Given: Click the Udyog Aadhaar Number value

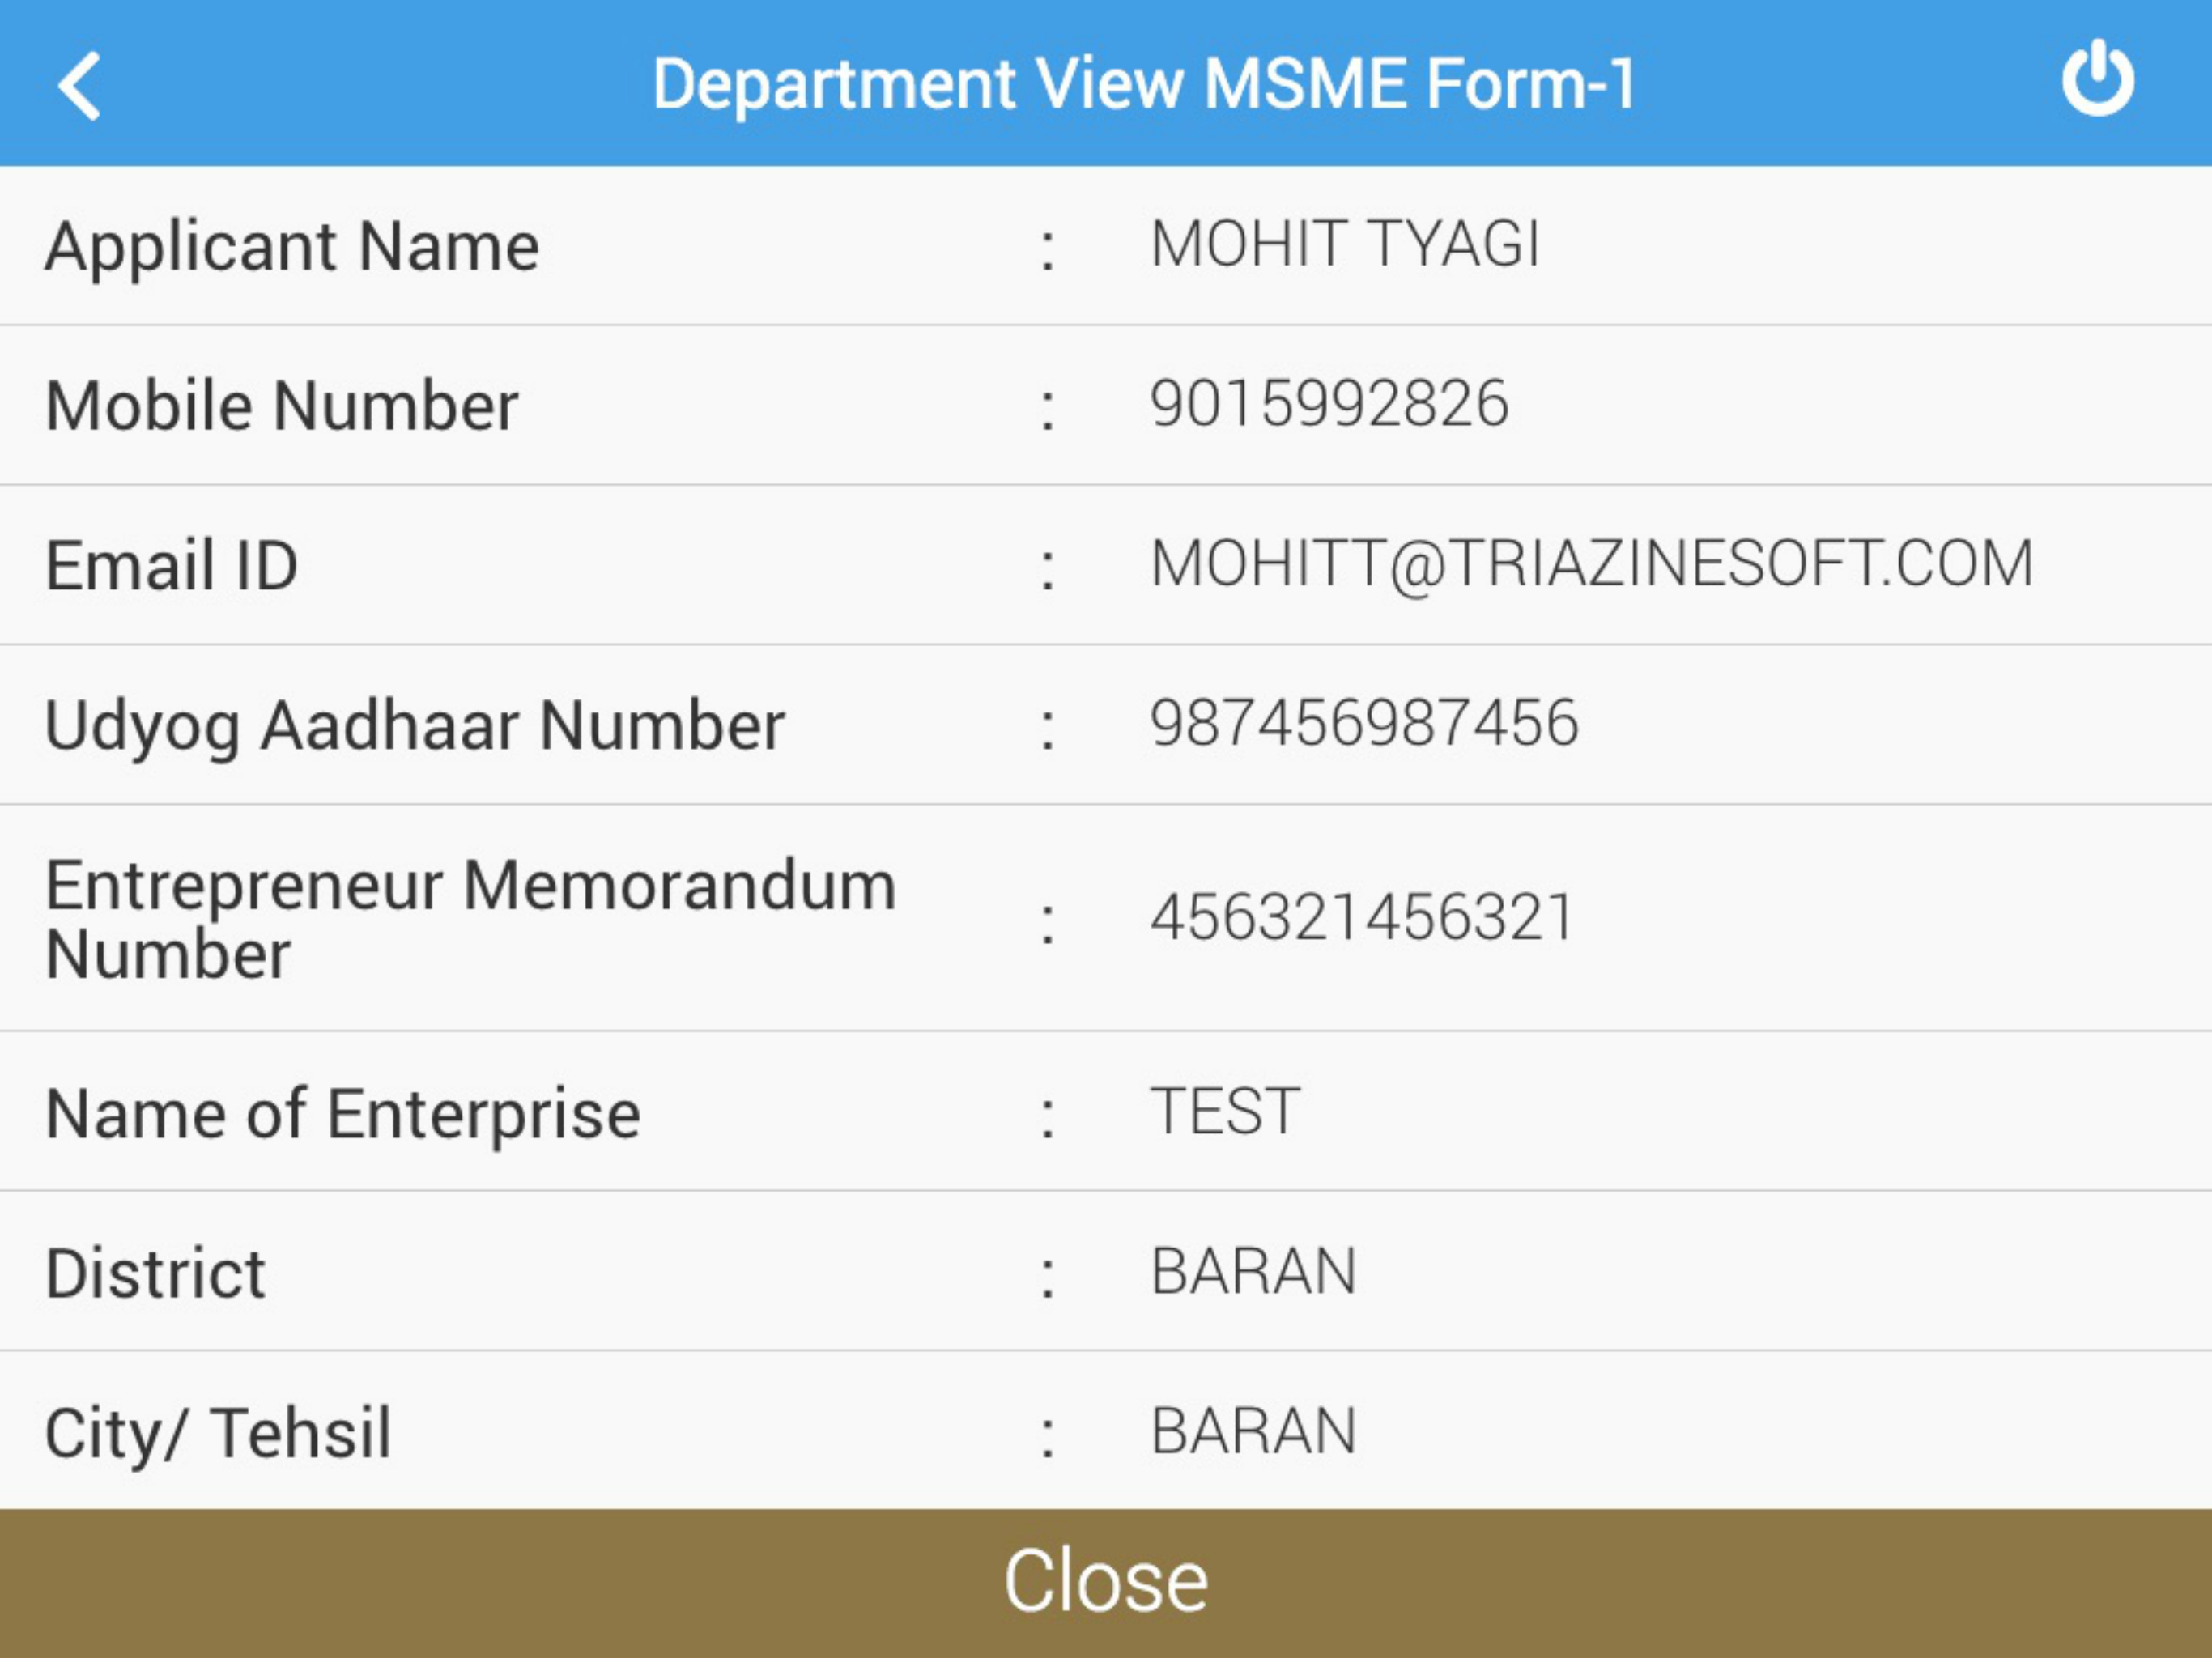Looking at the screenshot, I should (x=1365, y=723).
